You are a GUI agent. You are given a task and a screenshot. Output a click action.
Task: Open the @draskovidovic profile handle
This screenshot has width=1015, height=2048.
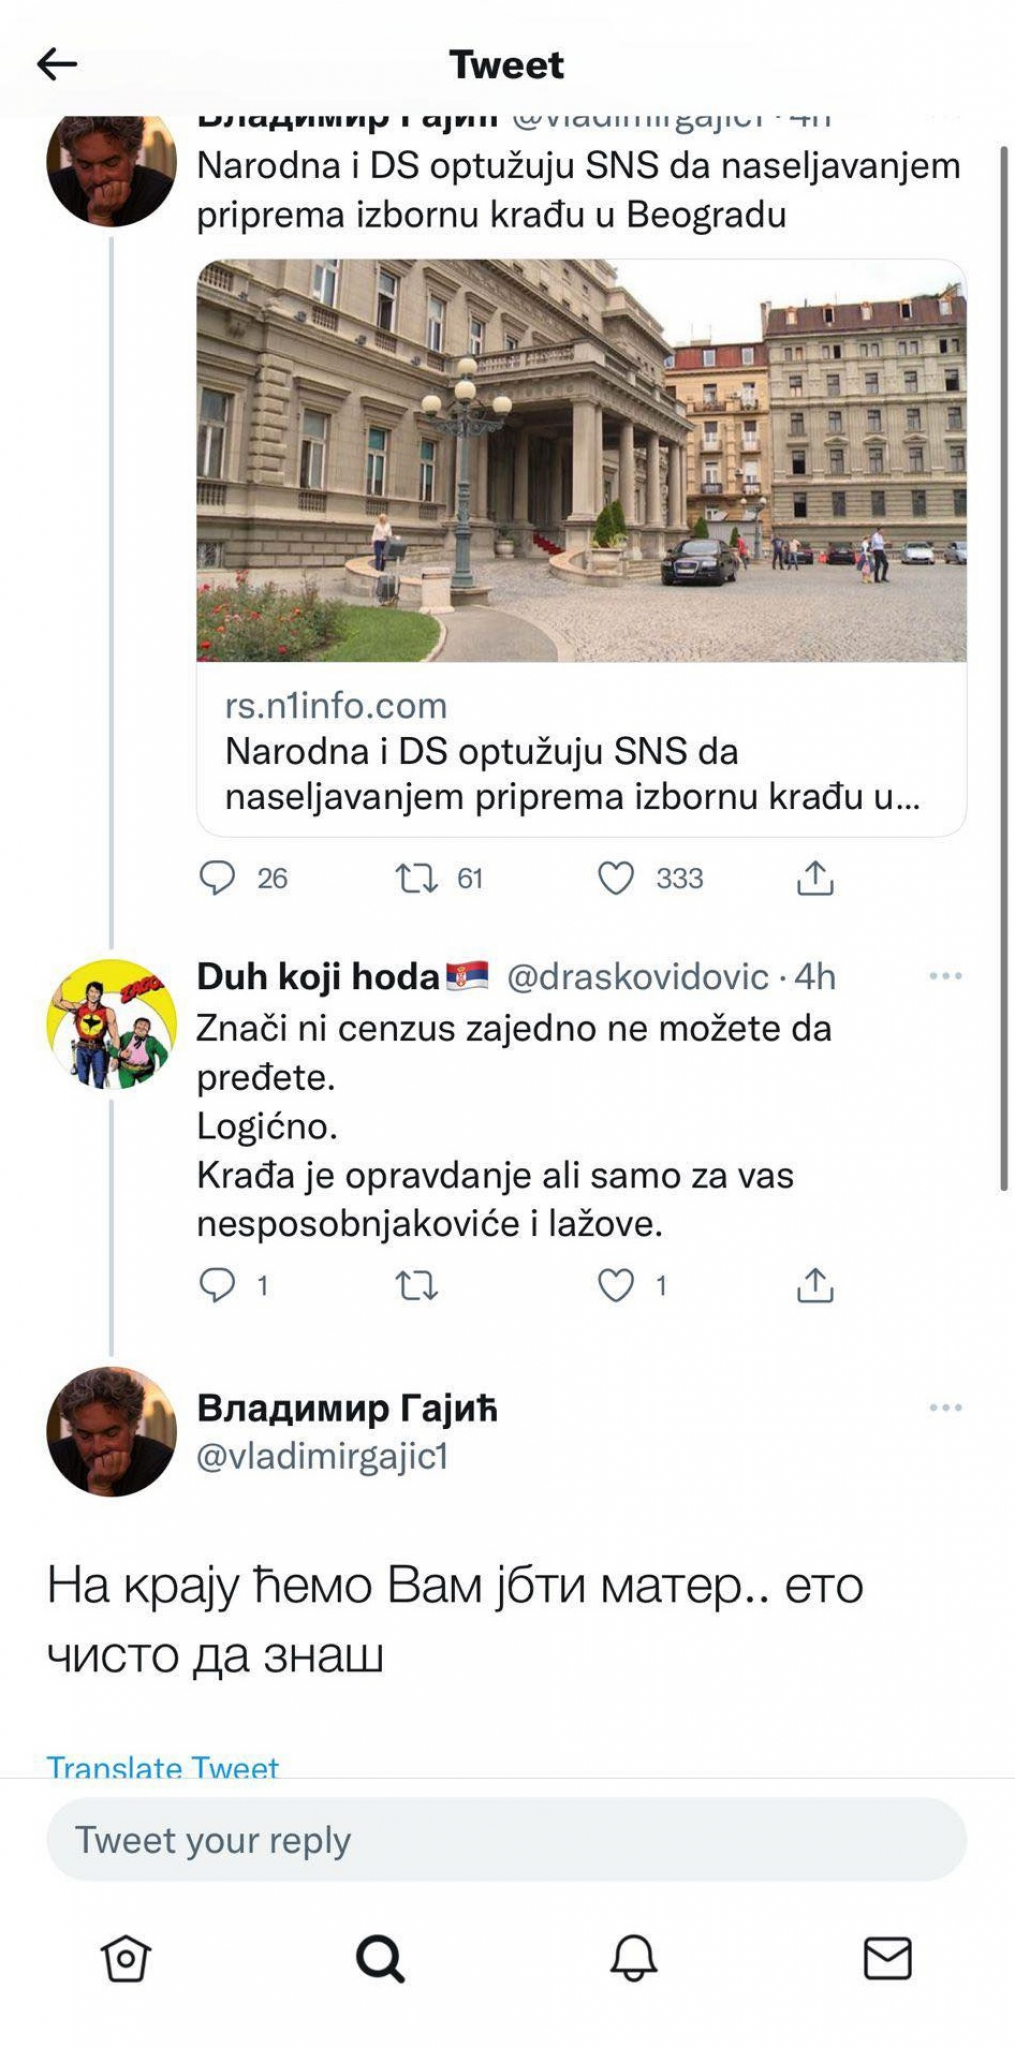(x=638, y=977)
